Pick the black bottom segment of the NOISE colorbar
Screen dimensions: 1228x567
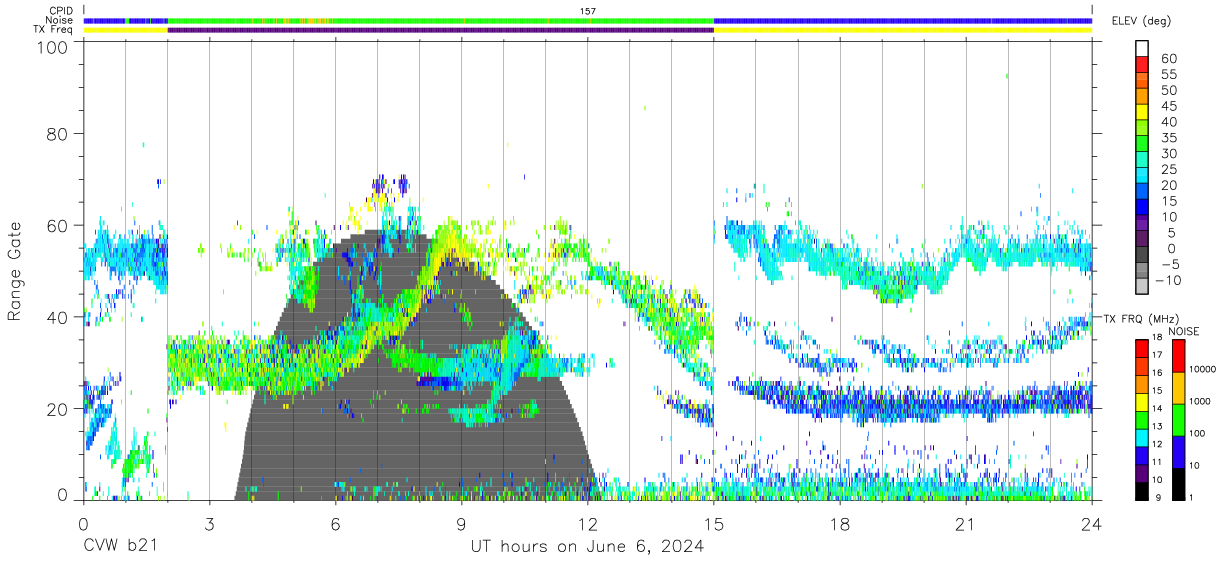1179,483
